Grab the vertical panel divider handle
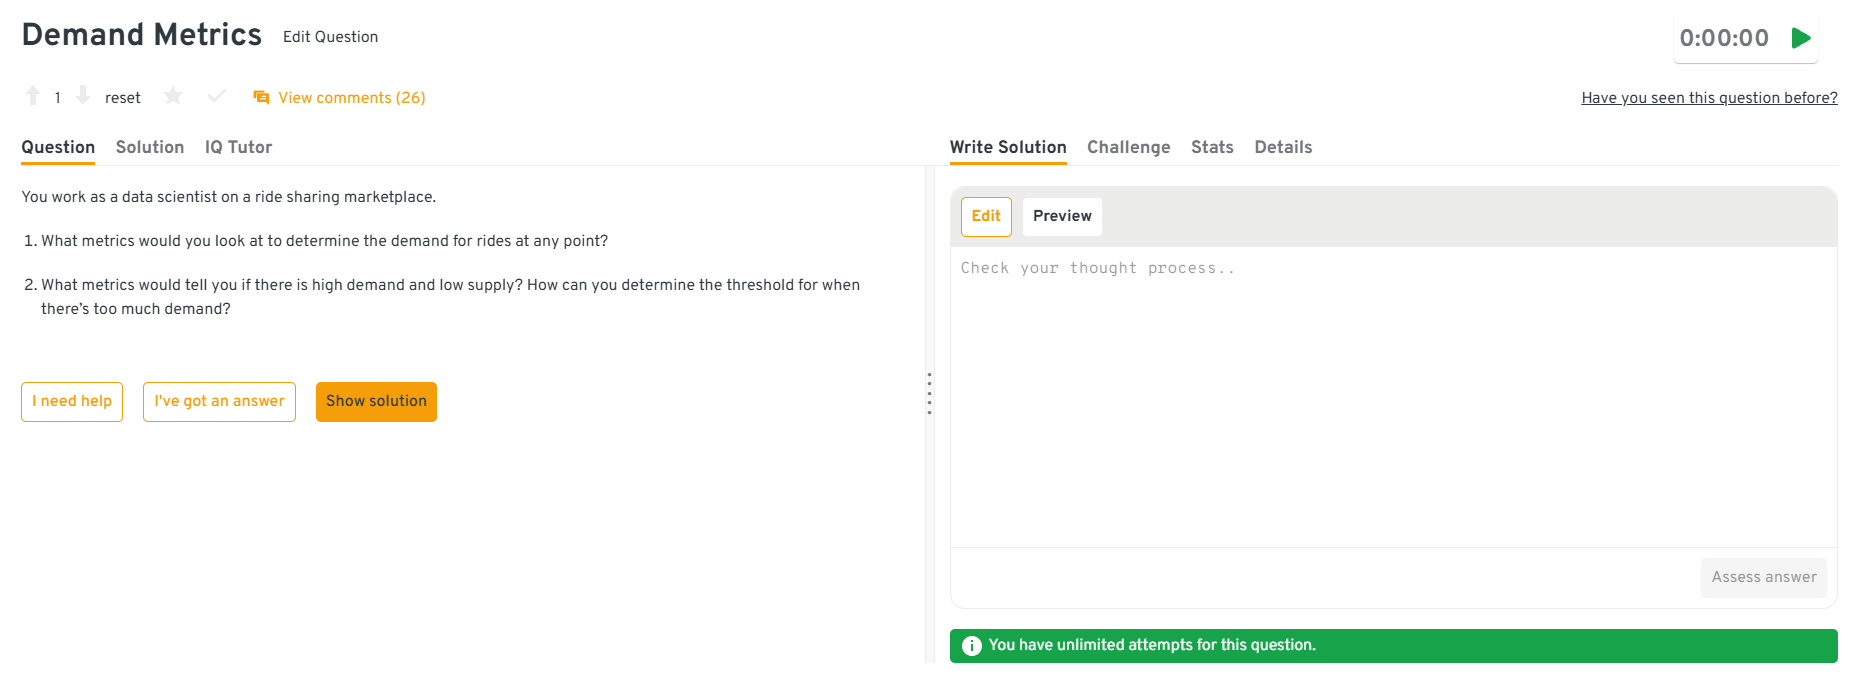The image size is (1861, 682). 929,394
